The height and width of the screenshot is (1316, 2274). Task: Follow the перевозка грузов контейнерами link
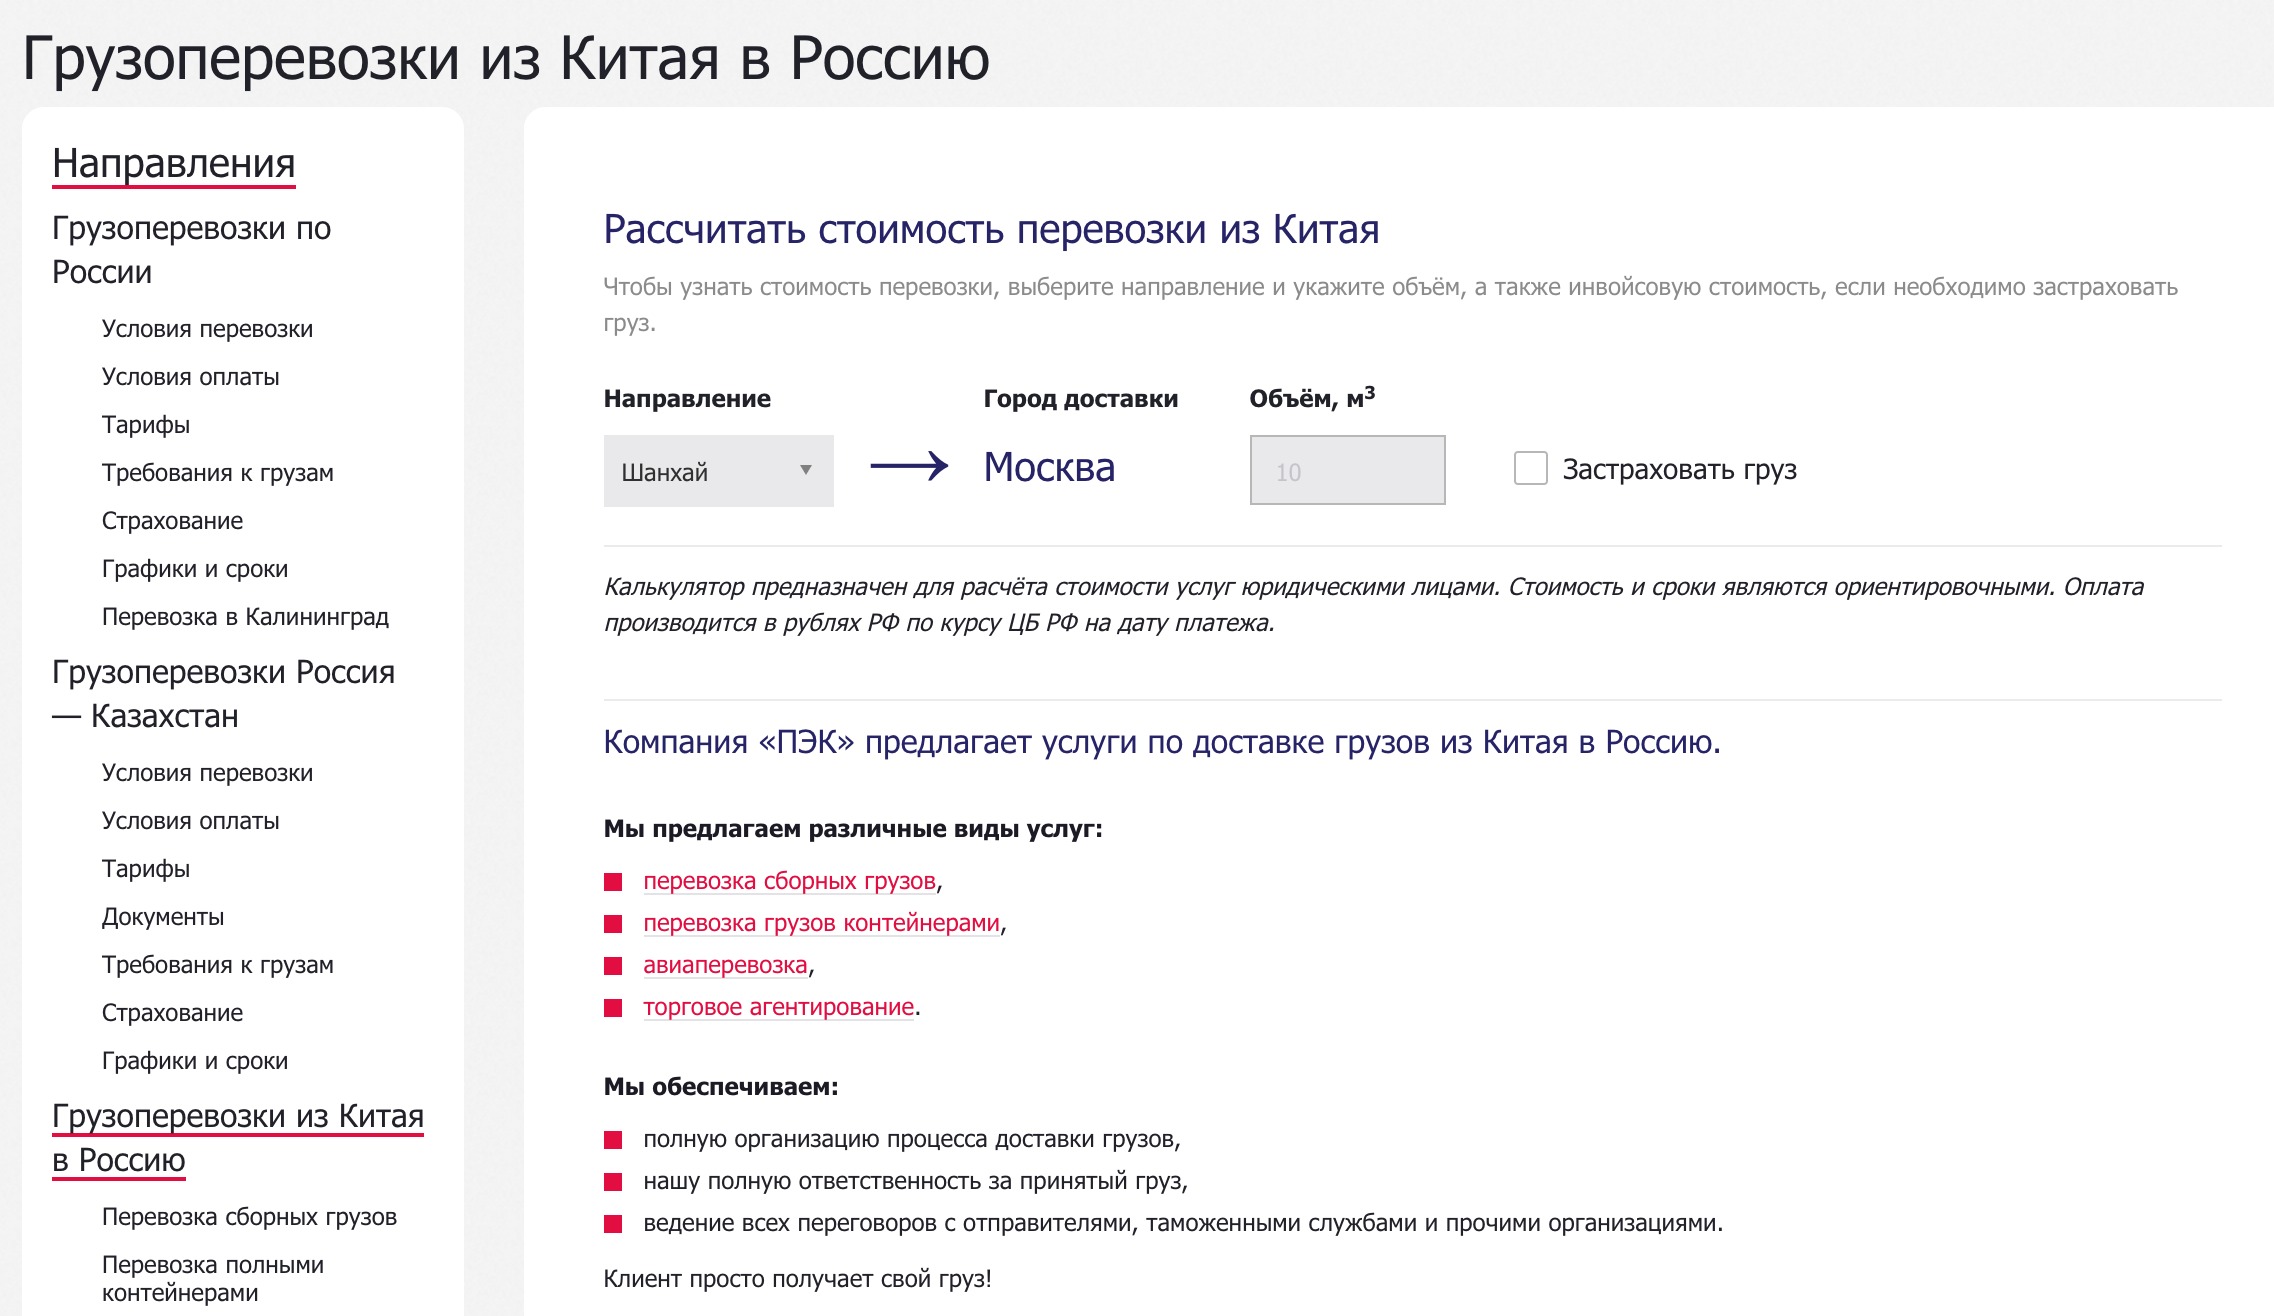pyautogui.click(x=821, y=923)
